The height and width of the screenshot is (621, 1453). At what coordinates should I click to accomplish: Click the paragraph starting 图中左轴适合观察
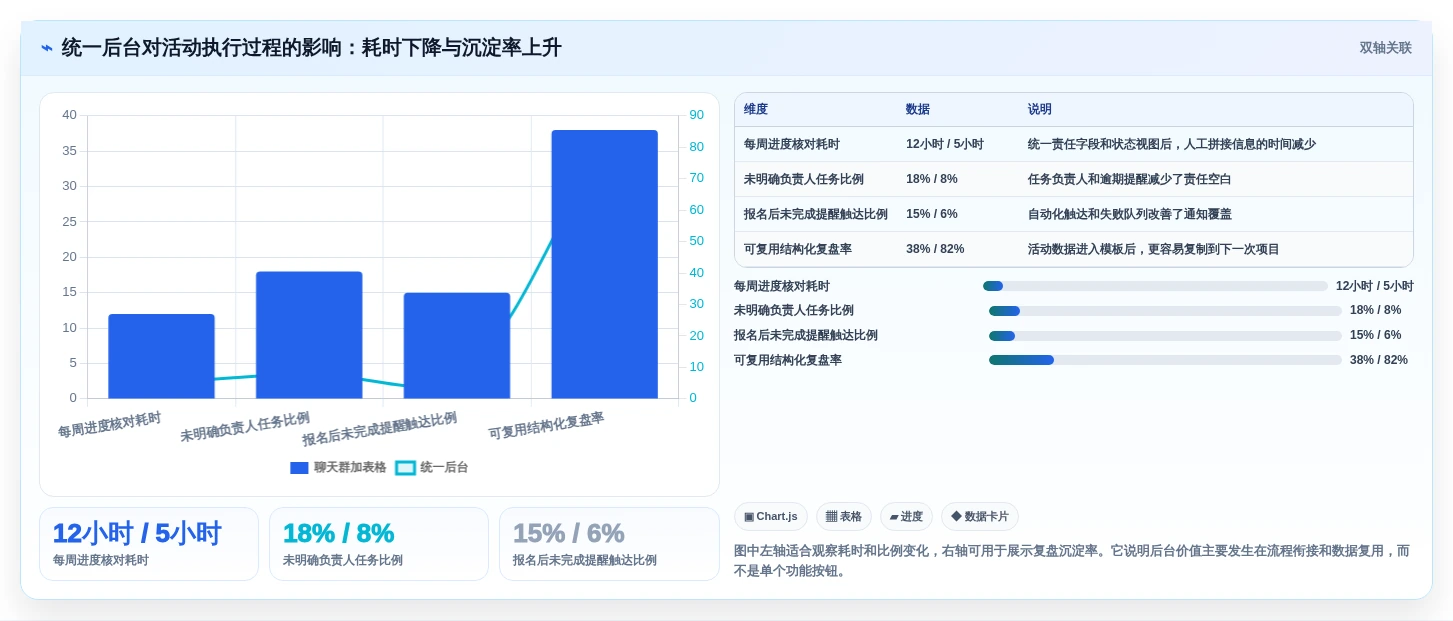1072,561
